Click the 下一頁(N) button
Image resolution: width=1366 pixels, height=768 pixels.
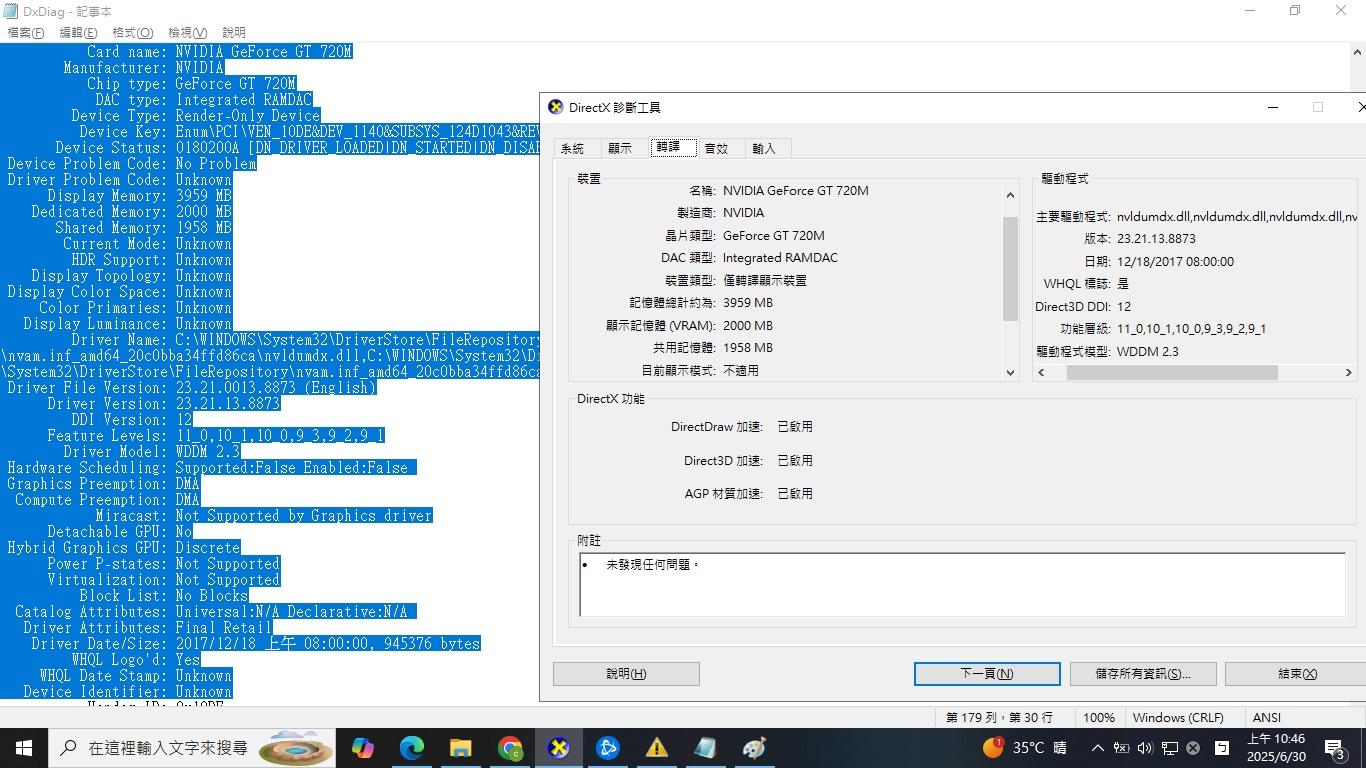[x=987, y=674]
